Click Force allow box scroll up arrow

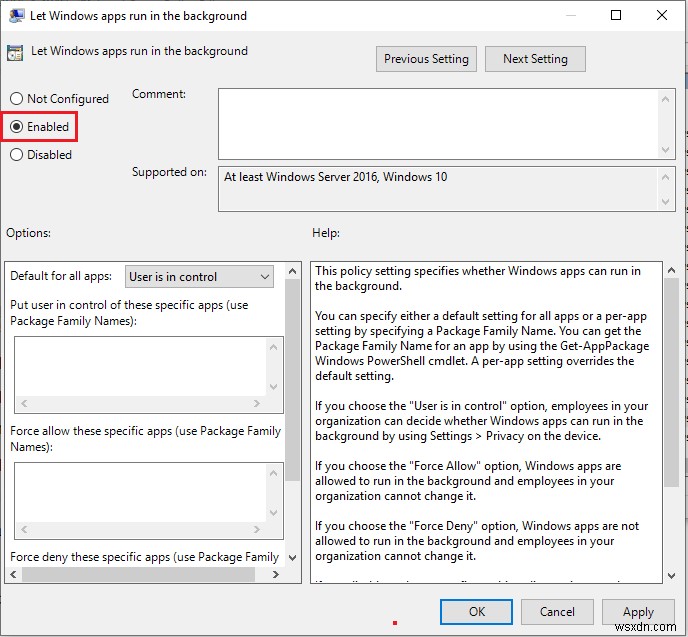274,473
